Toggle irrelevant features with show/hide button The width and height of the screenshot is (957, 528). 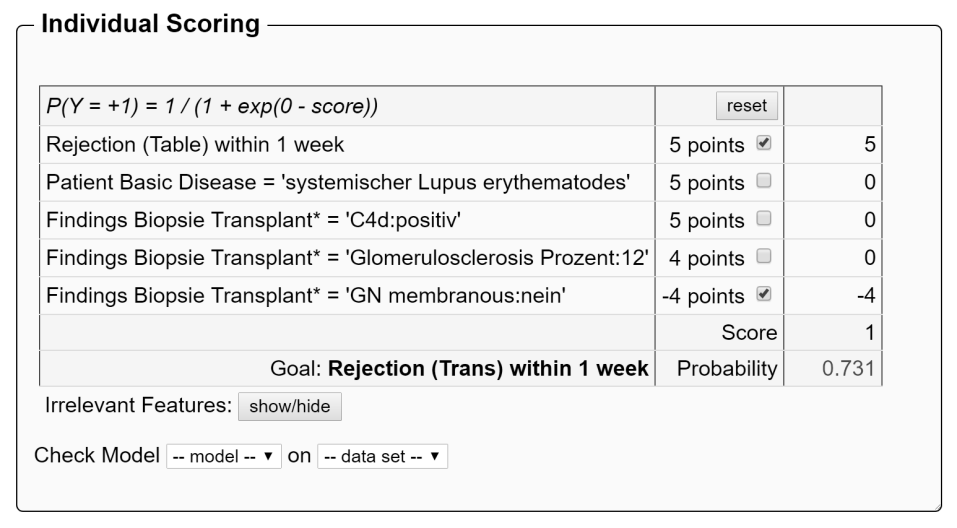[x=290, y=406]
